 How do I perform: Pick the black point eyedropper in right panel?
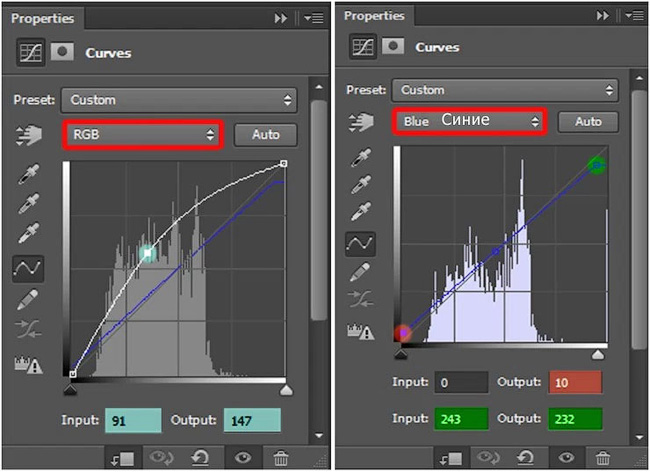point(361,157)
